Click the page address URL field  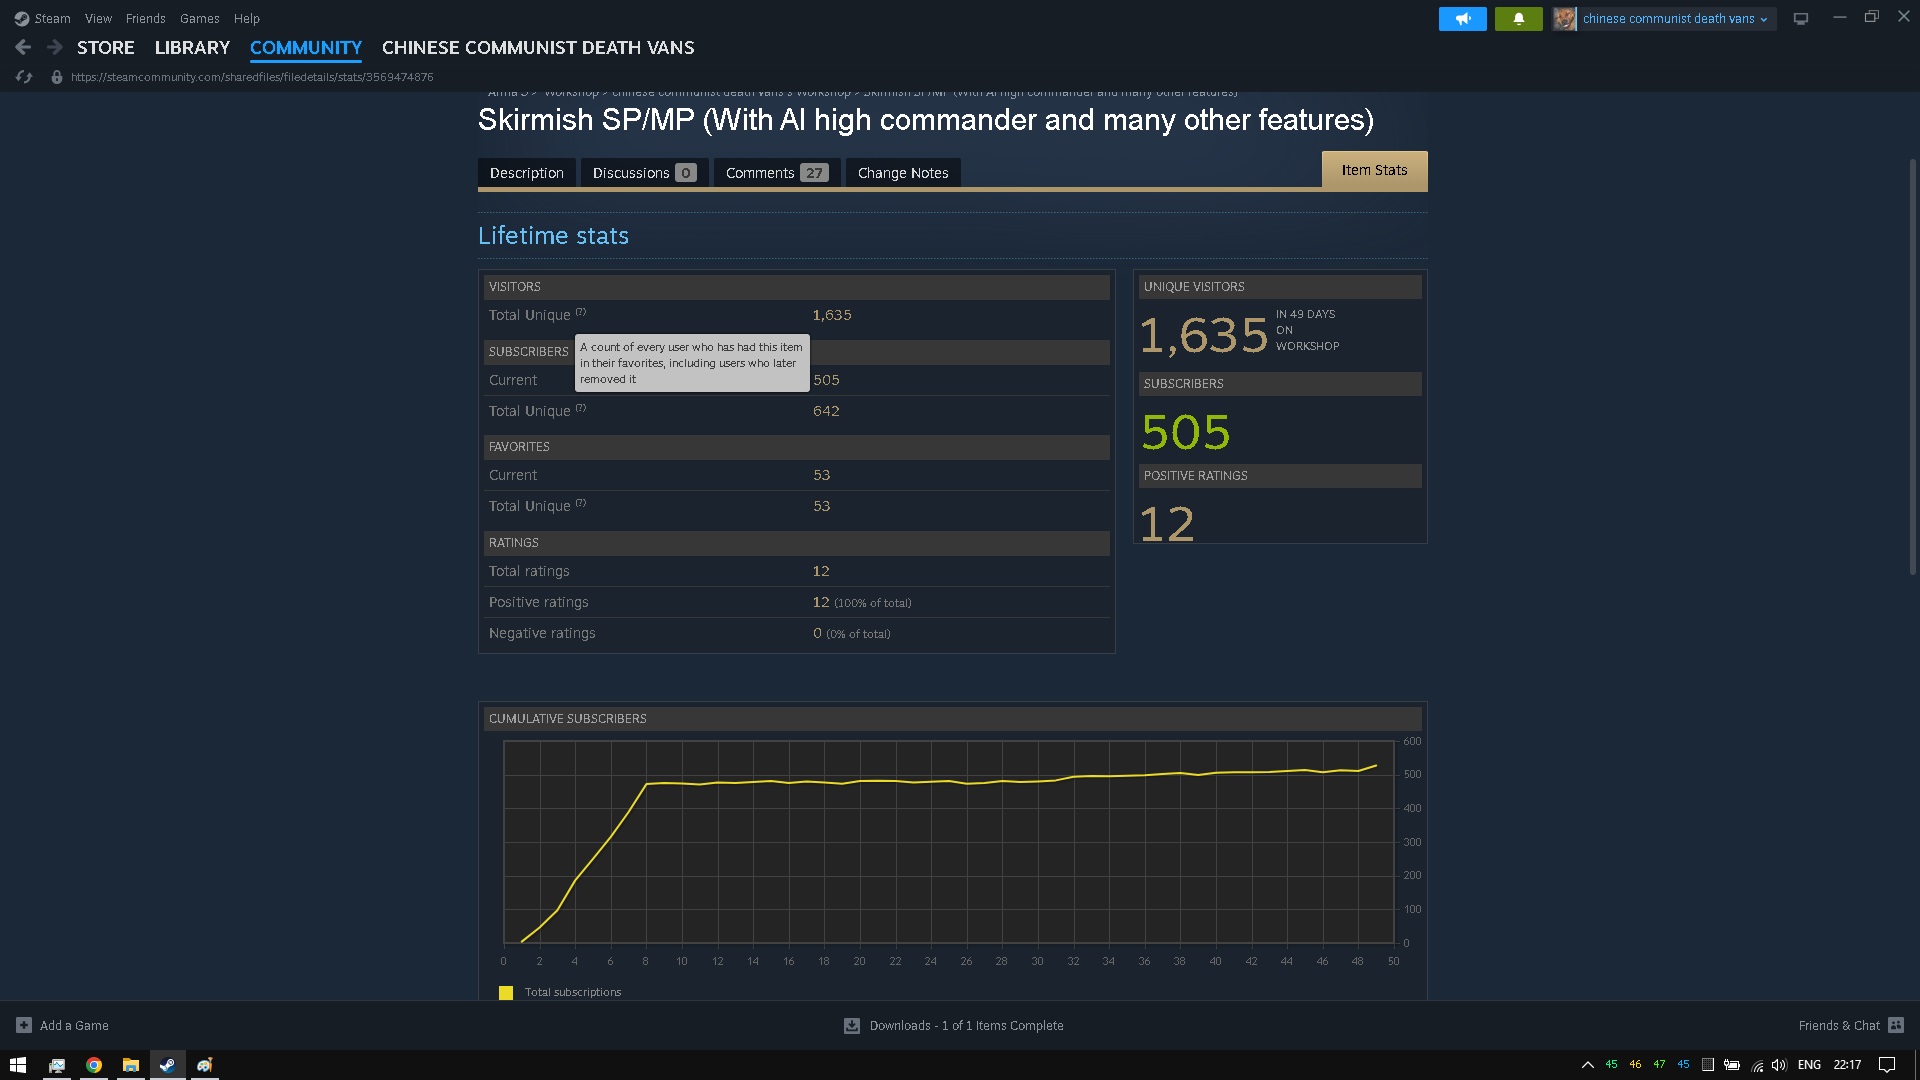point(252,77)
